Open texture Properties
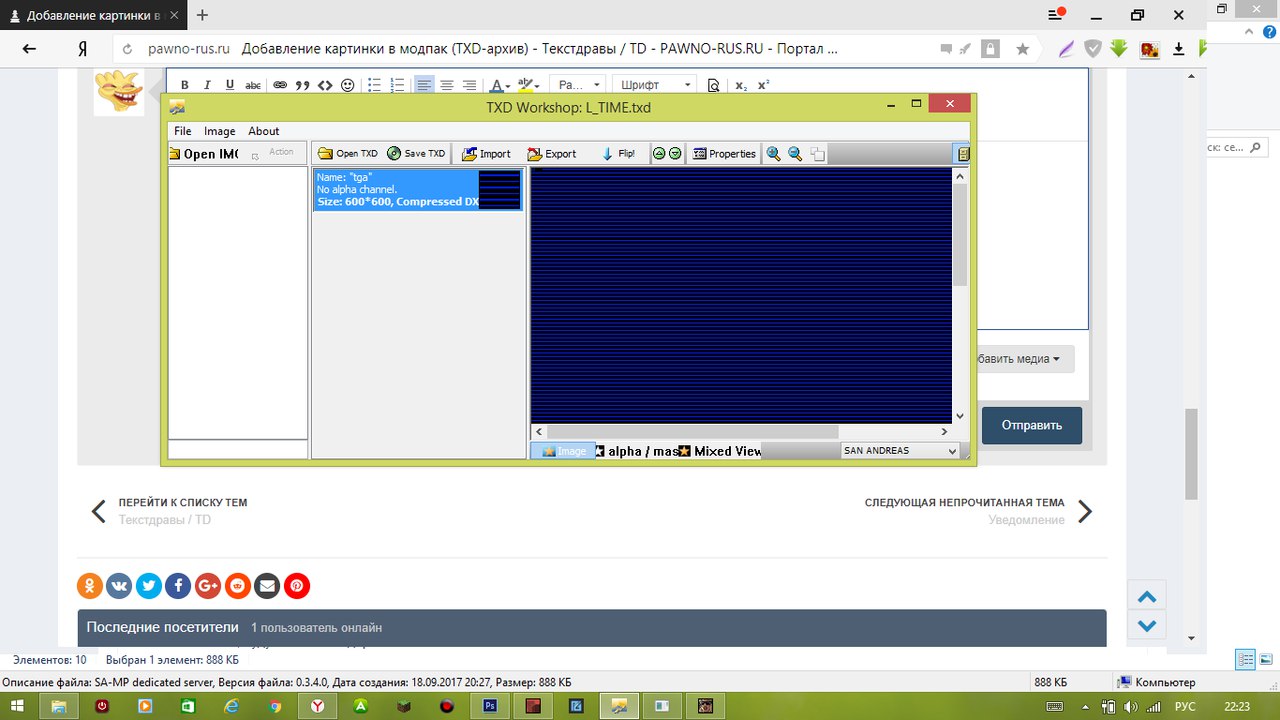Viewport: 1280px width, 720px height. [x=724, y=154]
